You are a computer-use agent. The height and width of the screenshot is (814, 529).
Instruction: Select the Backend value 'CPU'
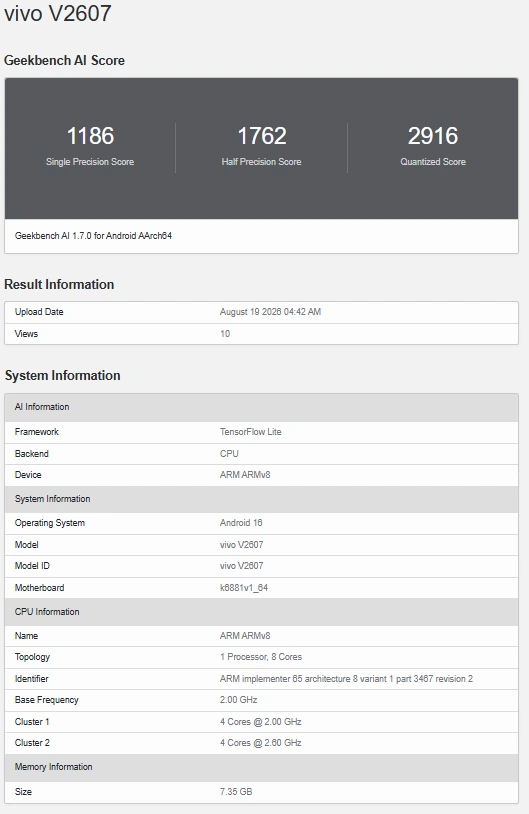[x=229, y=454]
